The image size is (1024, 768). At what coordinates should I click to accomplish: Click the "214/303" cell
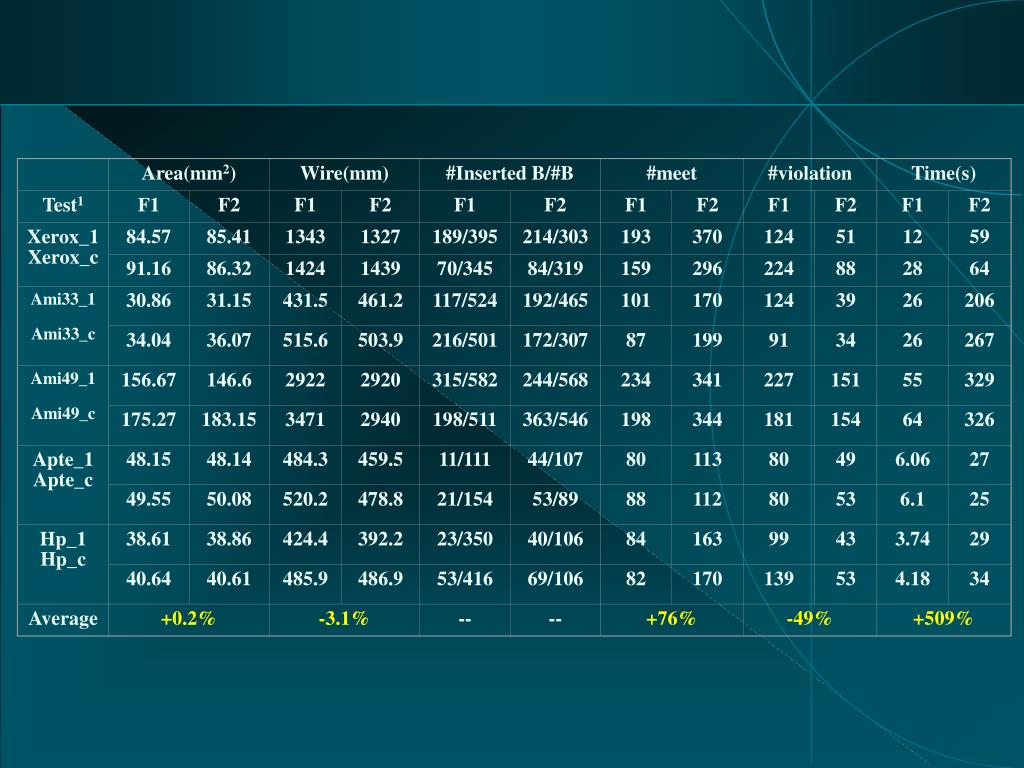tap(555, 236)
